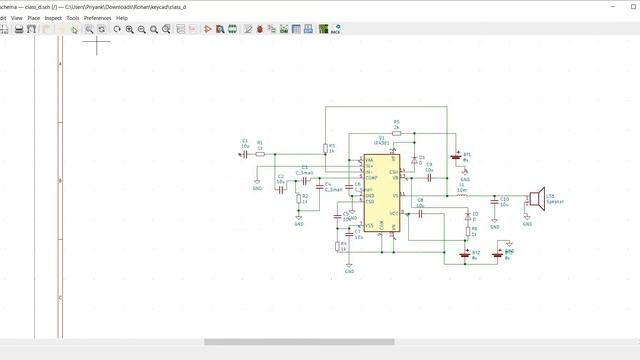Click the Plot schematic icon
Viewport: 640px width, 360px height.
pyautogui.click(x=31, y=29)
